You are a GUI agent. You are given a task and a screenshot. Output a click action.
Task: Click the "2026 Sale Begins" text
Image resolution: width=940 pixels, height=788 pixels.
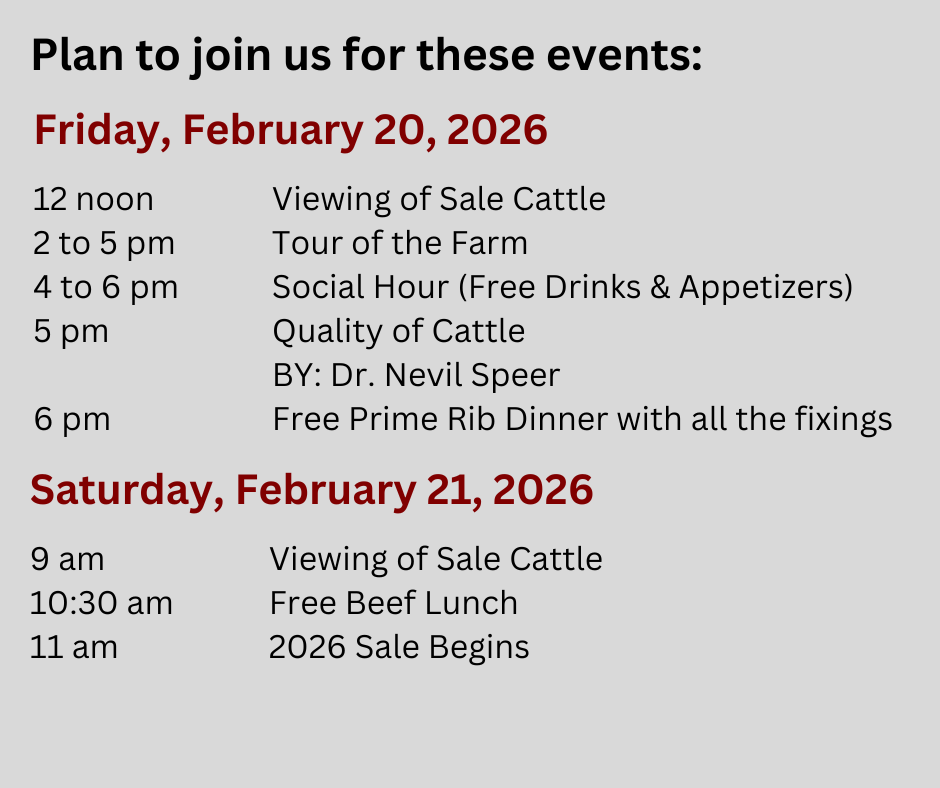tap(399, 647)
